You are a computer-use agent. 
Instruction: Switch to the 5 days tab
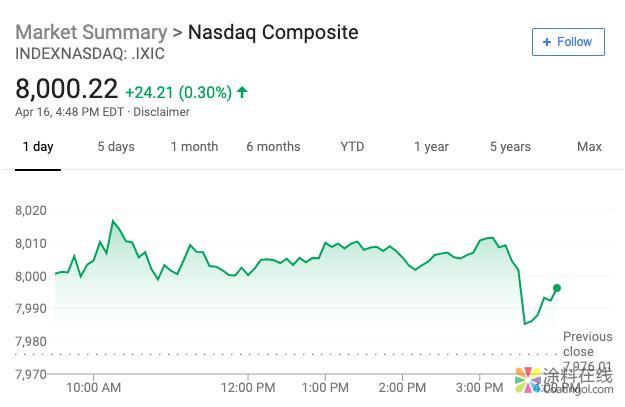point(116,147)
